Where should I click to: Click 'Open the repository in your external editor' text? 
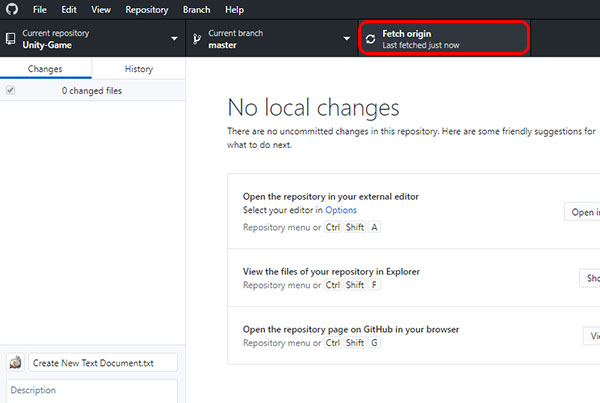[x=331, y=196]
